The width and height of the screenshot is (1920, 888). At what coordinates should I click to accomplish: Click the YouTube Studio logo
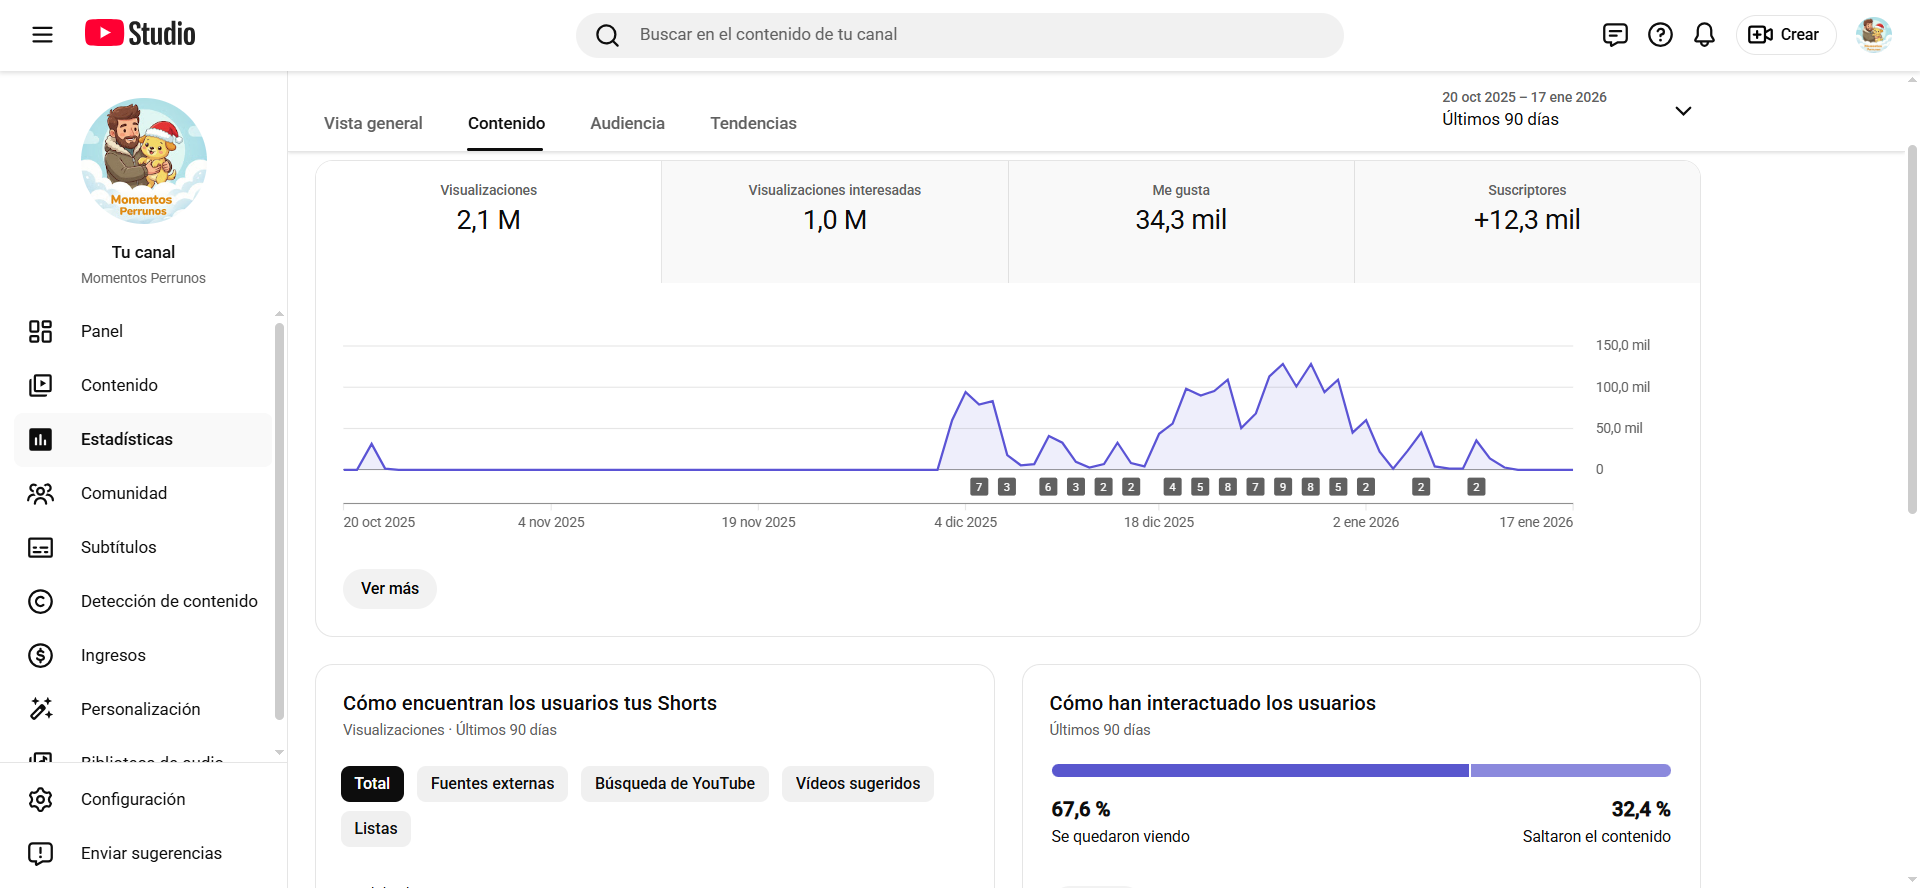point(140,34)
